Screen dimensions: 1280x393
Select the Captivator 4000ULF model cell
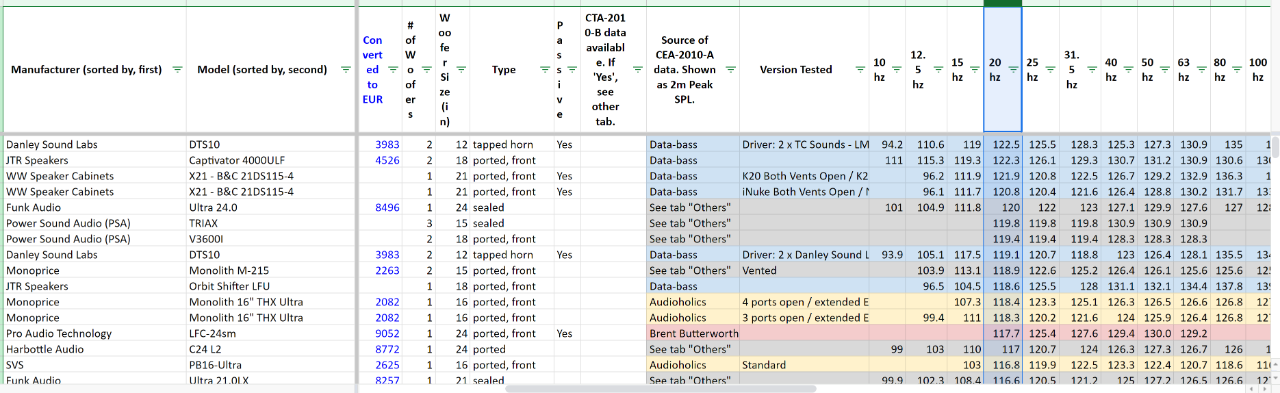236,160
